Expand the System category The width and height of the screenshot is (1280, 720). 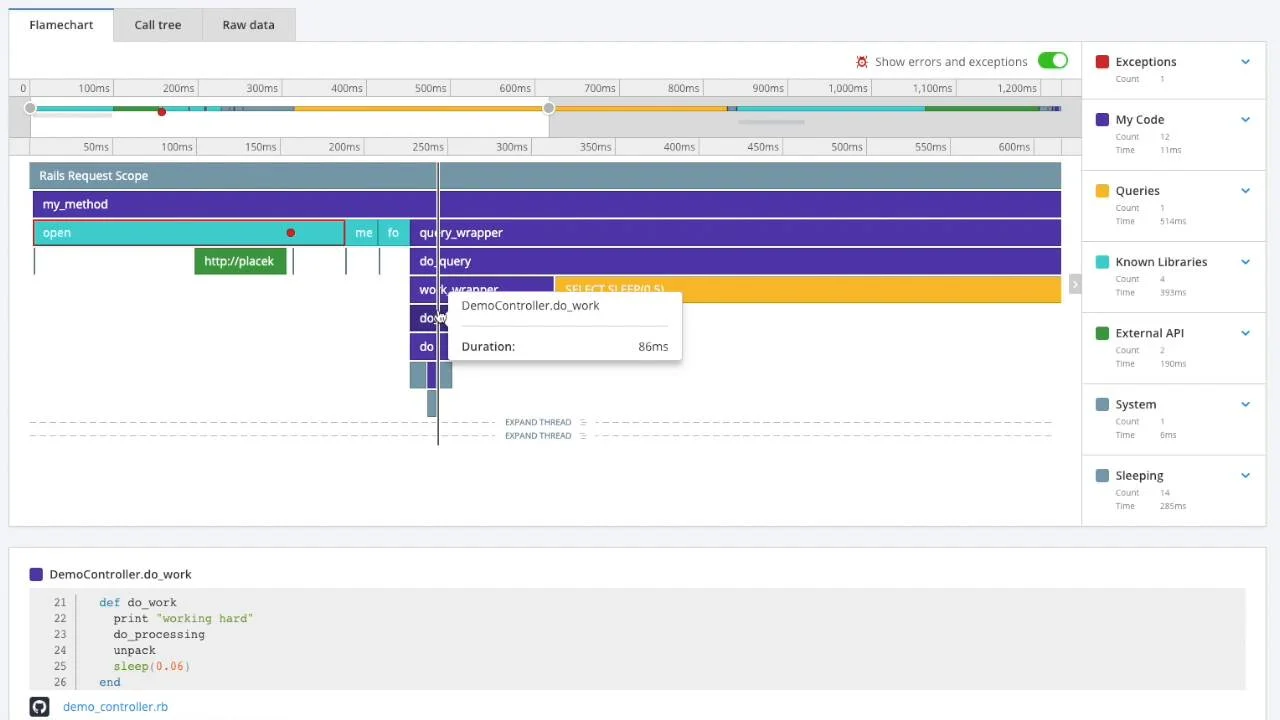click(1245, 404)
